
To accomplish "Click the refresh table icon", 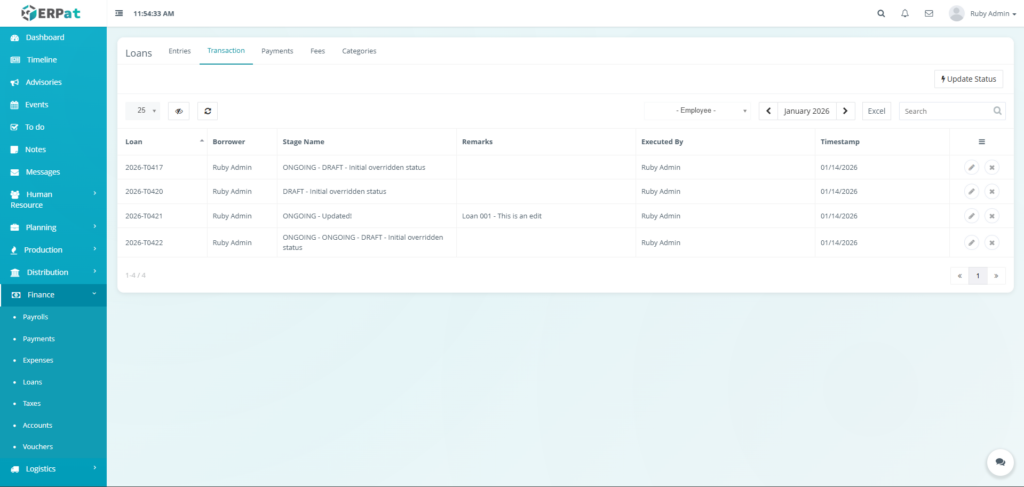I will click(x=207, y=111).
